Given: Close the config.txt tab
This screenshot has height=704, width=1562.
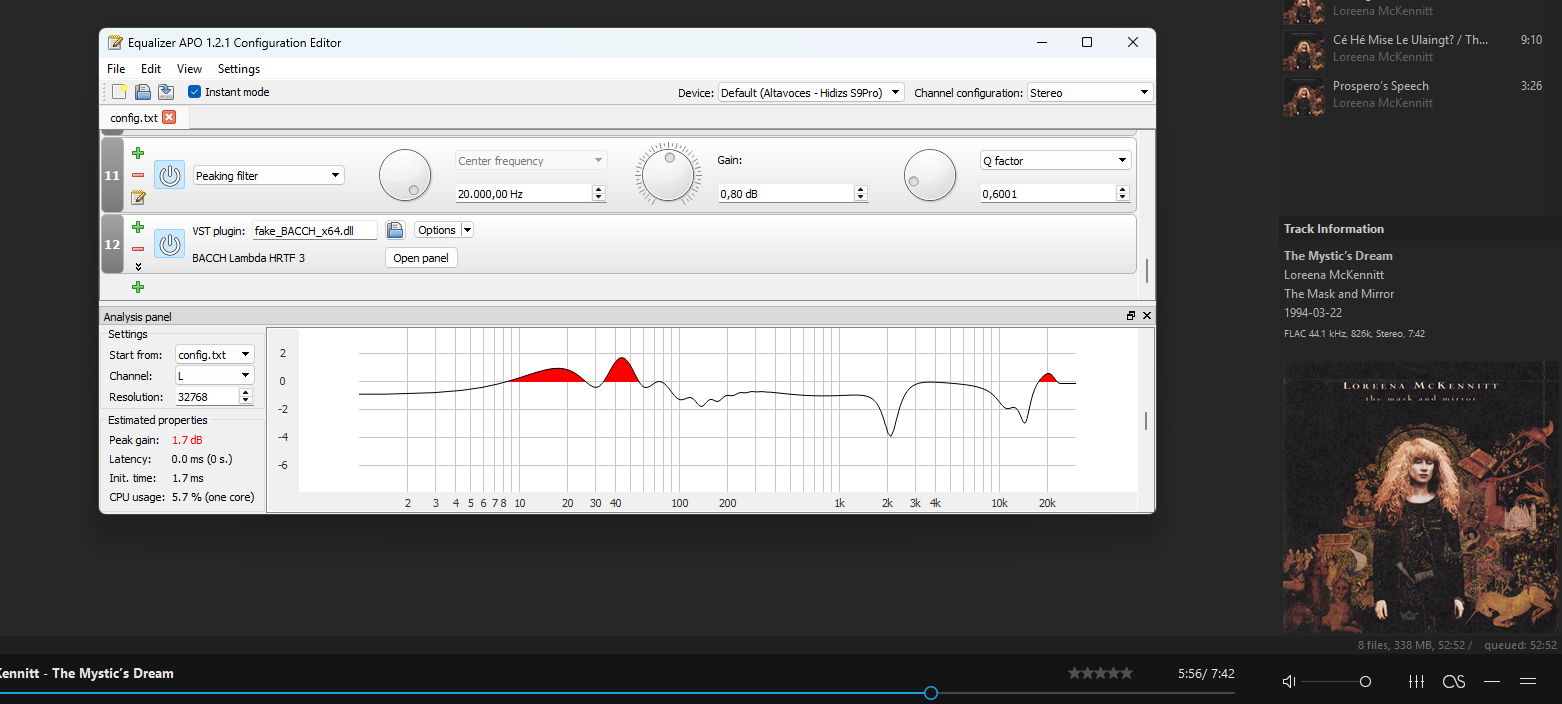Looking at the screenshot, I should [169, 117].
